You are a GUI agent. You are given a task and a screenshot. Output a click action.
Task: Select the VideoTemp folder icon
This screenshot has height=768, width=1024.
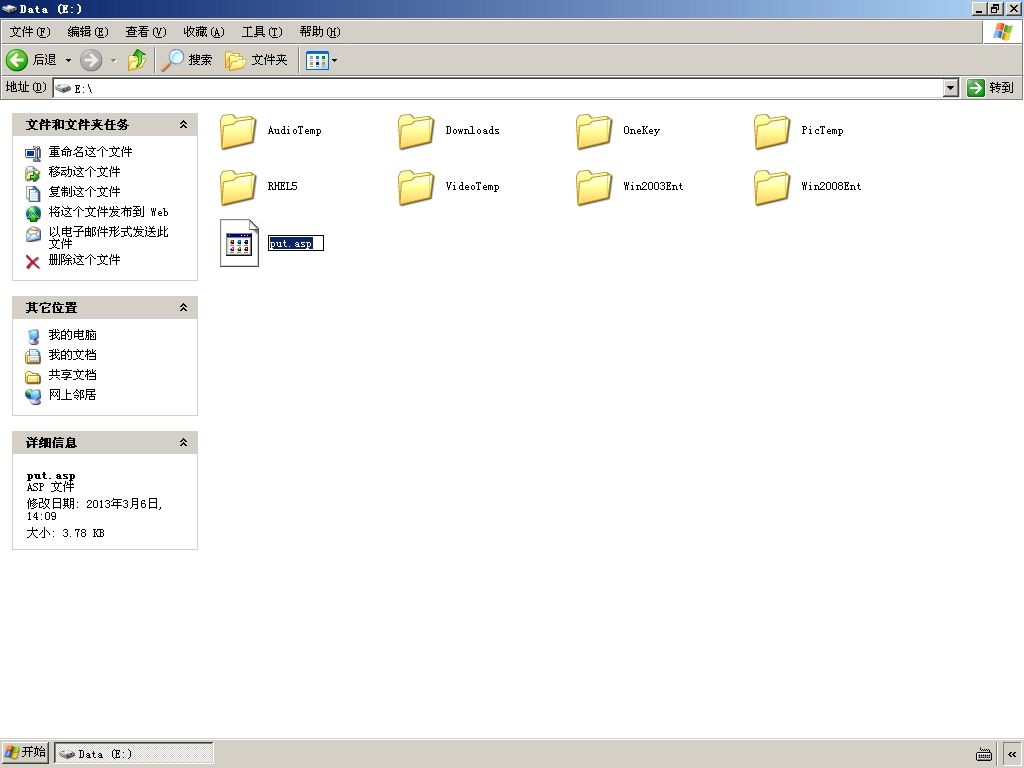(x=416, y=187)
